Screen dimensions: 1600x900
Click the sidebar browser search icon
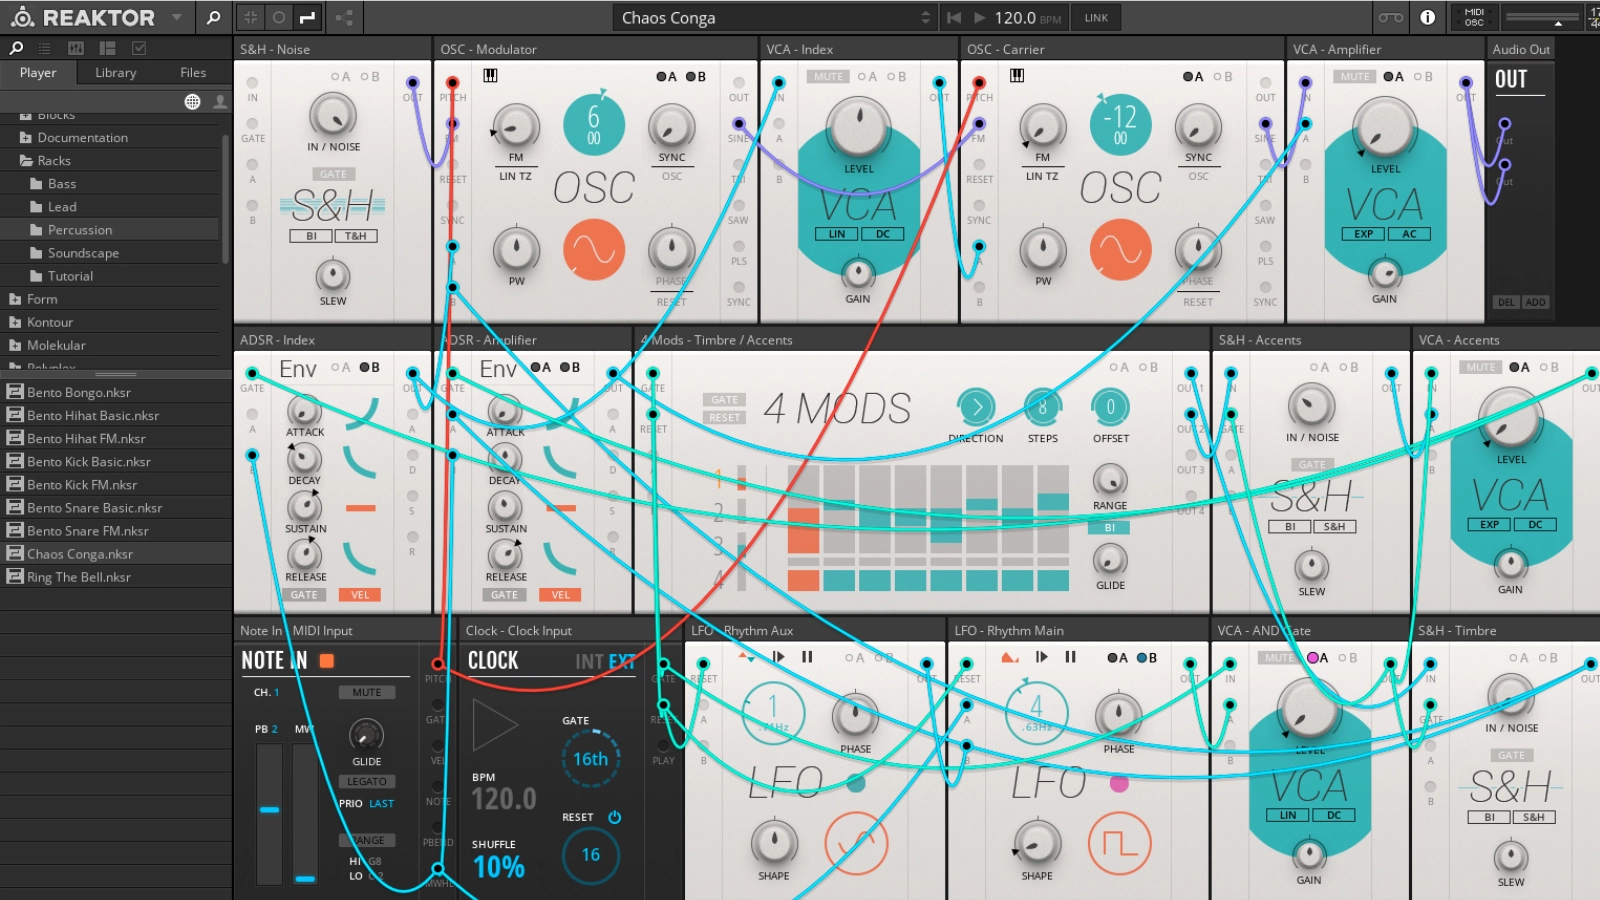(16, 48)
